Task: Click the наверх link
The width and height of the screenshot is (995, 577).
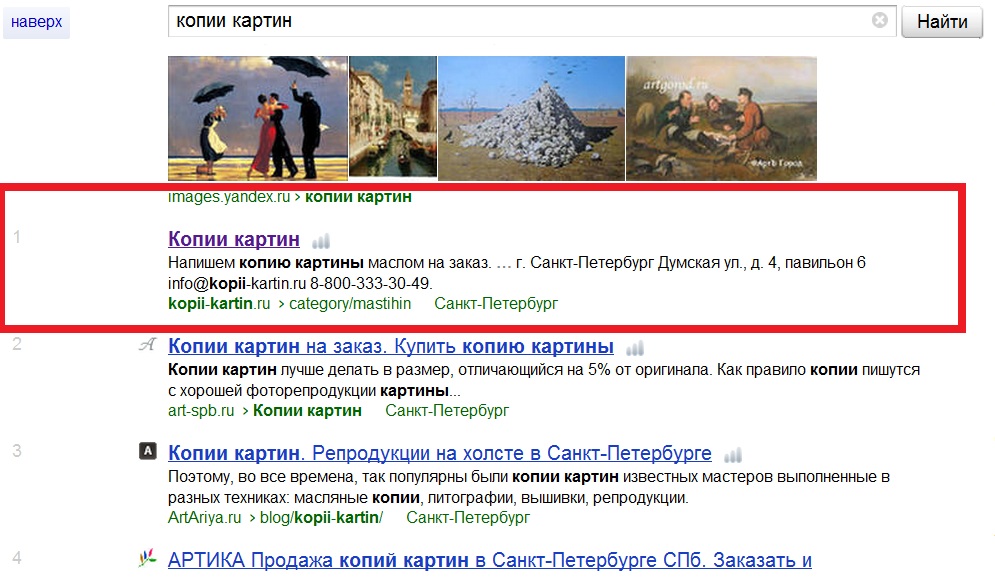Action: coord(36,22)
